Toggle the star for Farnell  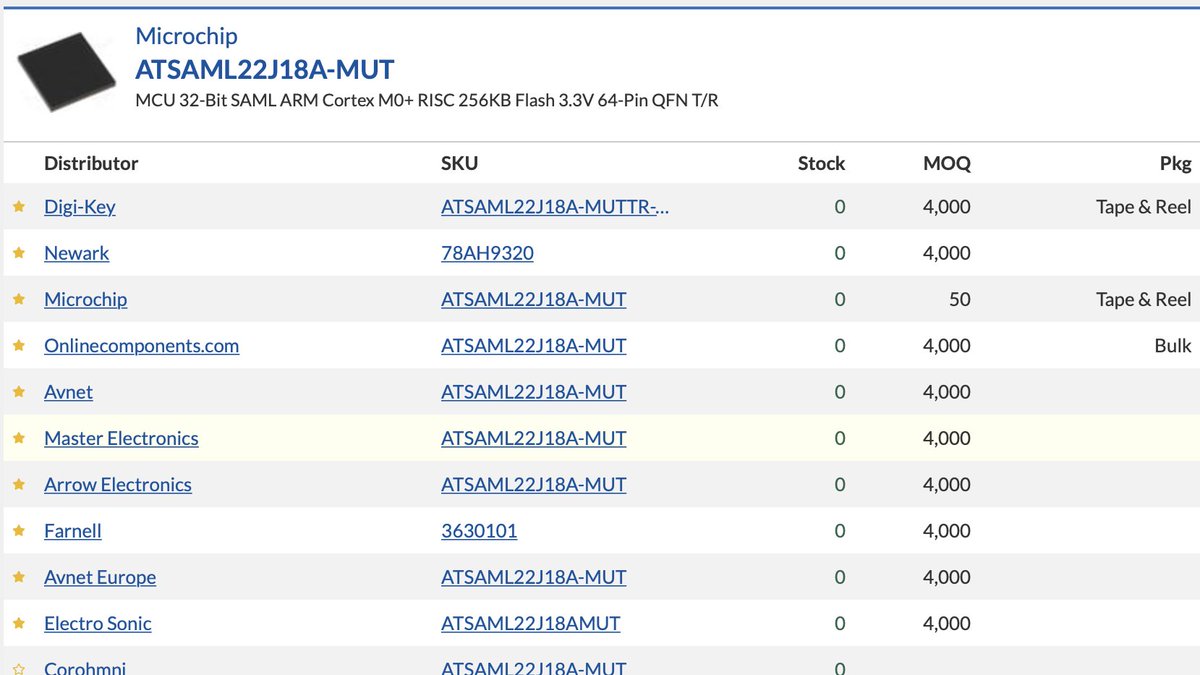18,531
